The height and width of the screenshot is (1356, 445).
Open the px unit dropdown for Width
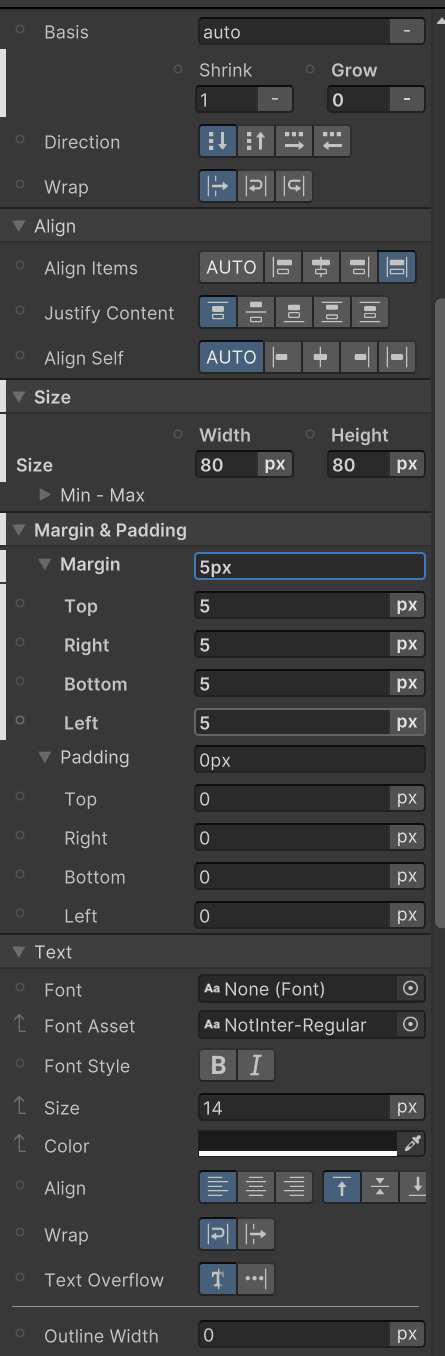[x=275, y=464]
